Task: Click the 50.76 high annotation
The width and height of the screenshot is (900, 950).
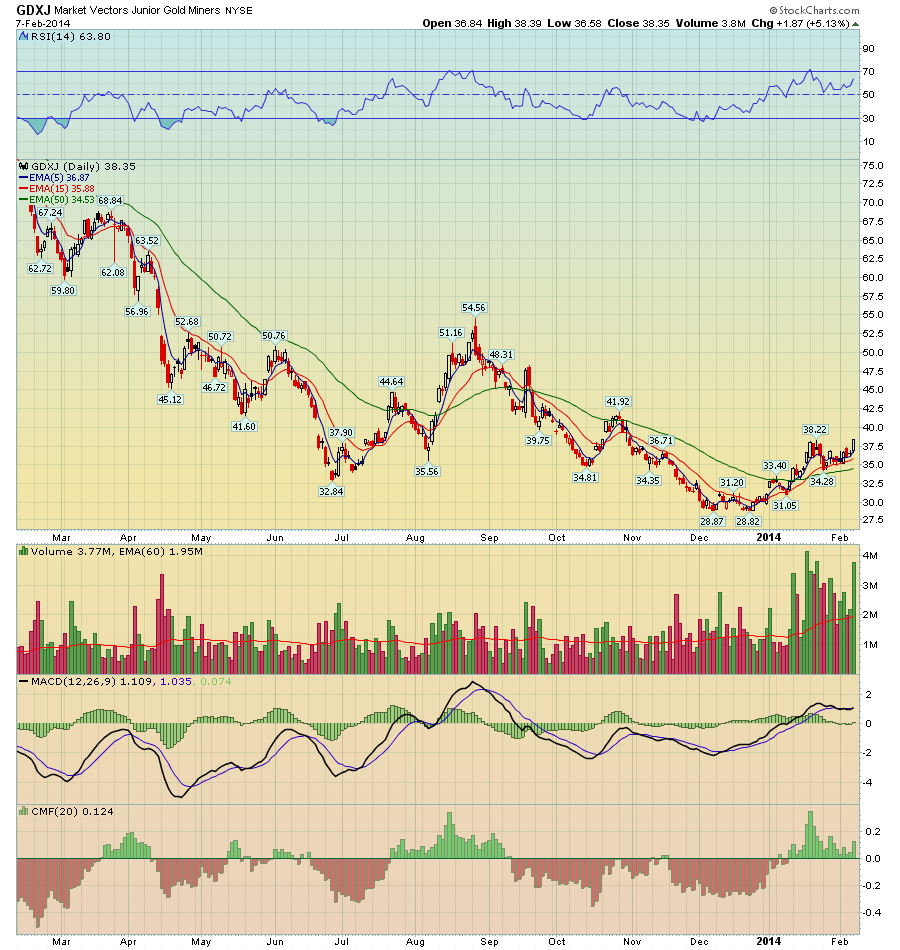Action: (x=274, y=336)
